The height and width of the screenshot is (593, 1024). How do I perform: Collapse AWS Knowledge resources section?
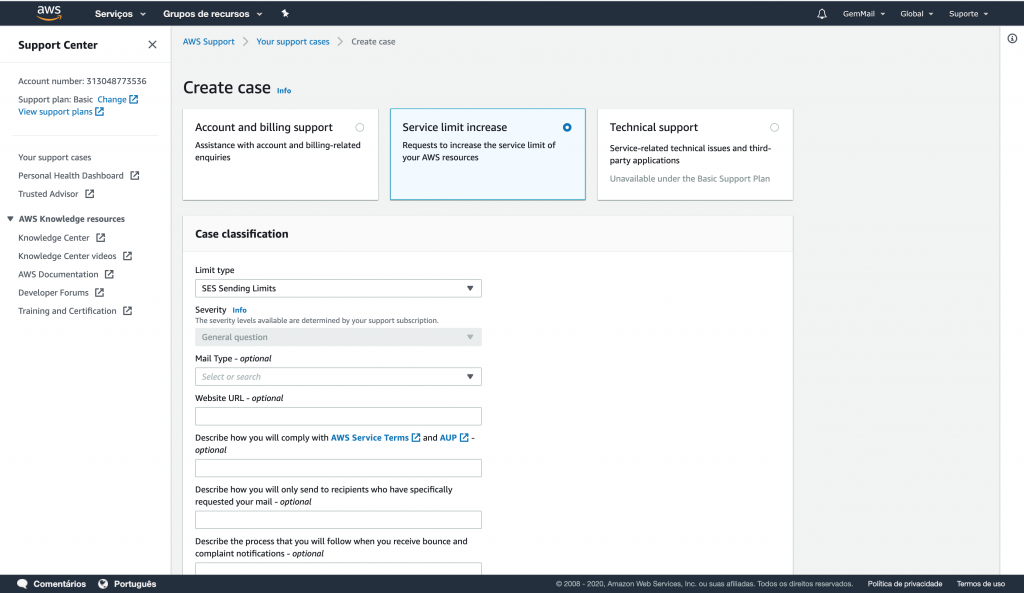(x=10, y=219)
